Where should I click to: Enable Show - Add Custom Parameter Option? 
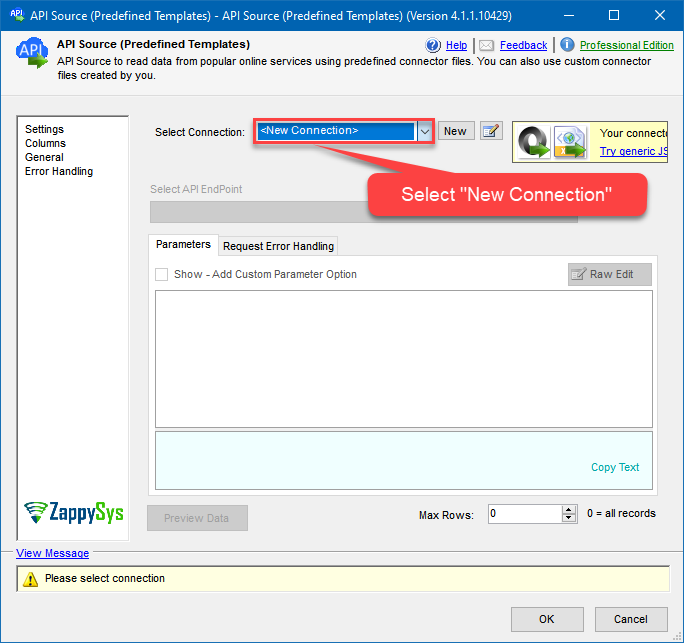click(162, 274)
